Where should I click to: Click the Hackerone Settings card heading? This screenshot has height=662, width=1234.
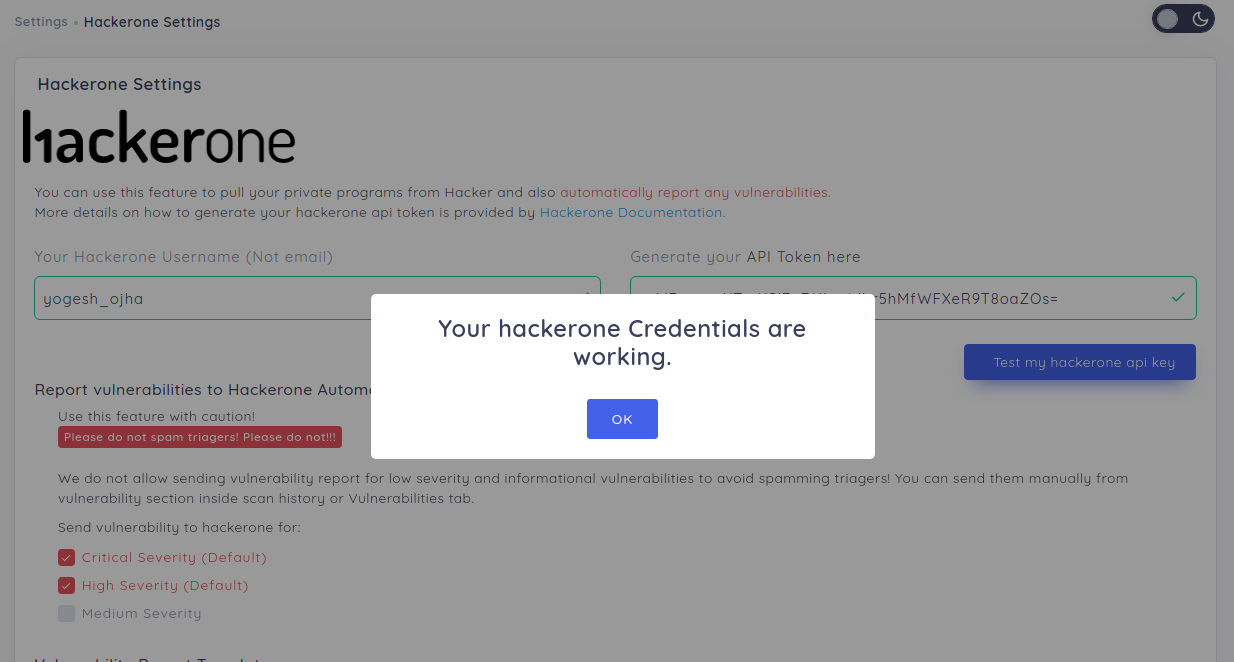tap(119, 85)
